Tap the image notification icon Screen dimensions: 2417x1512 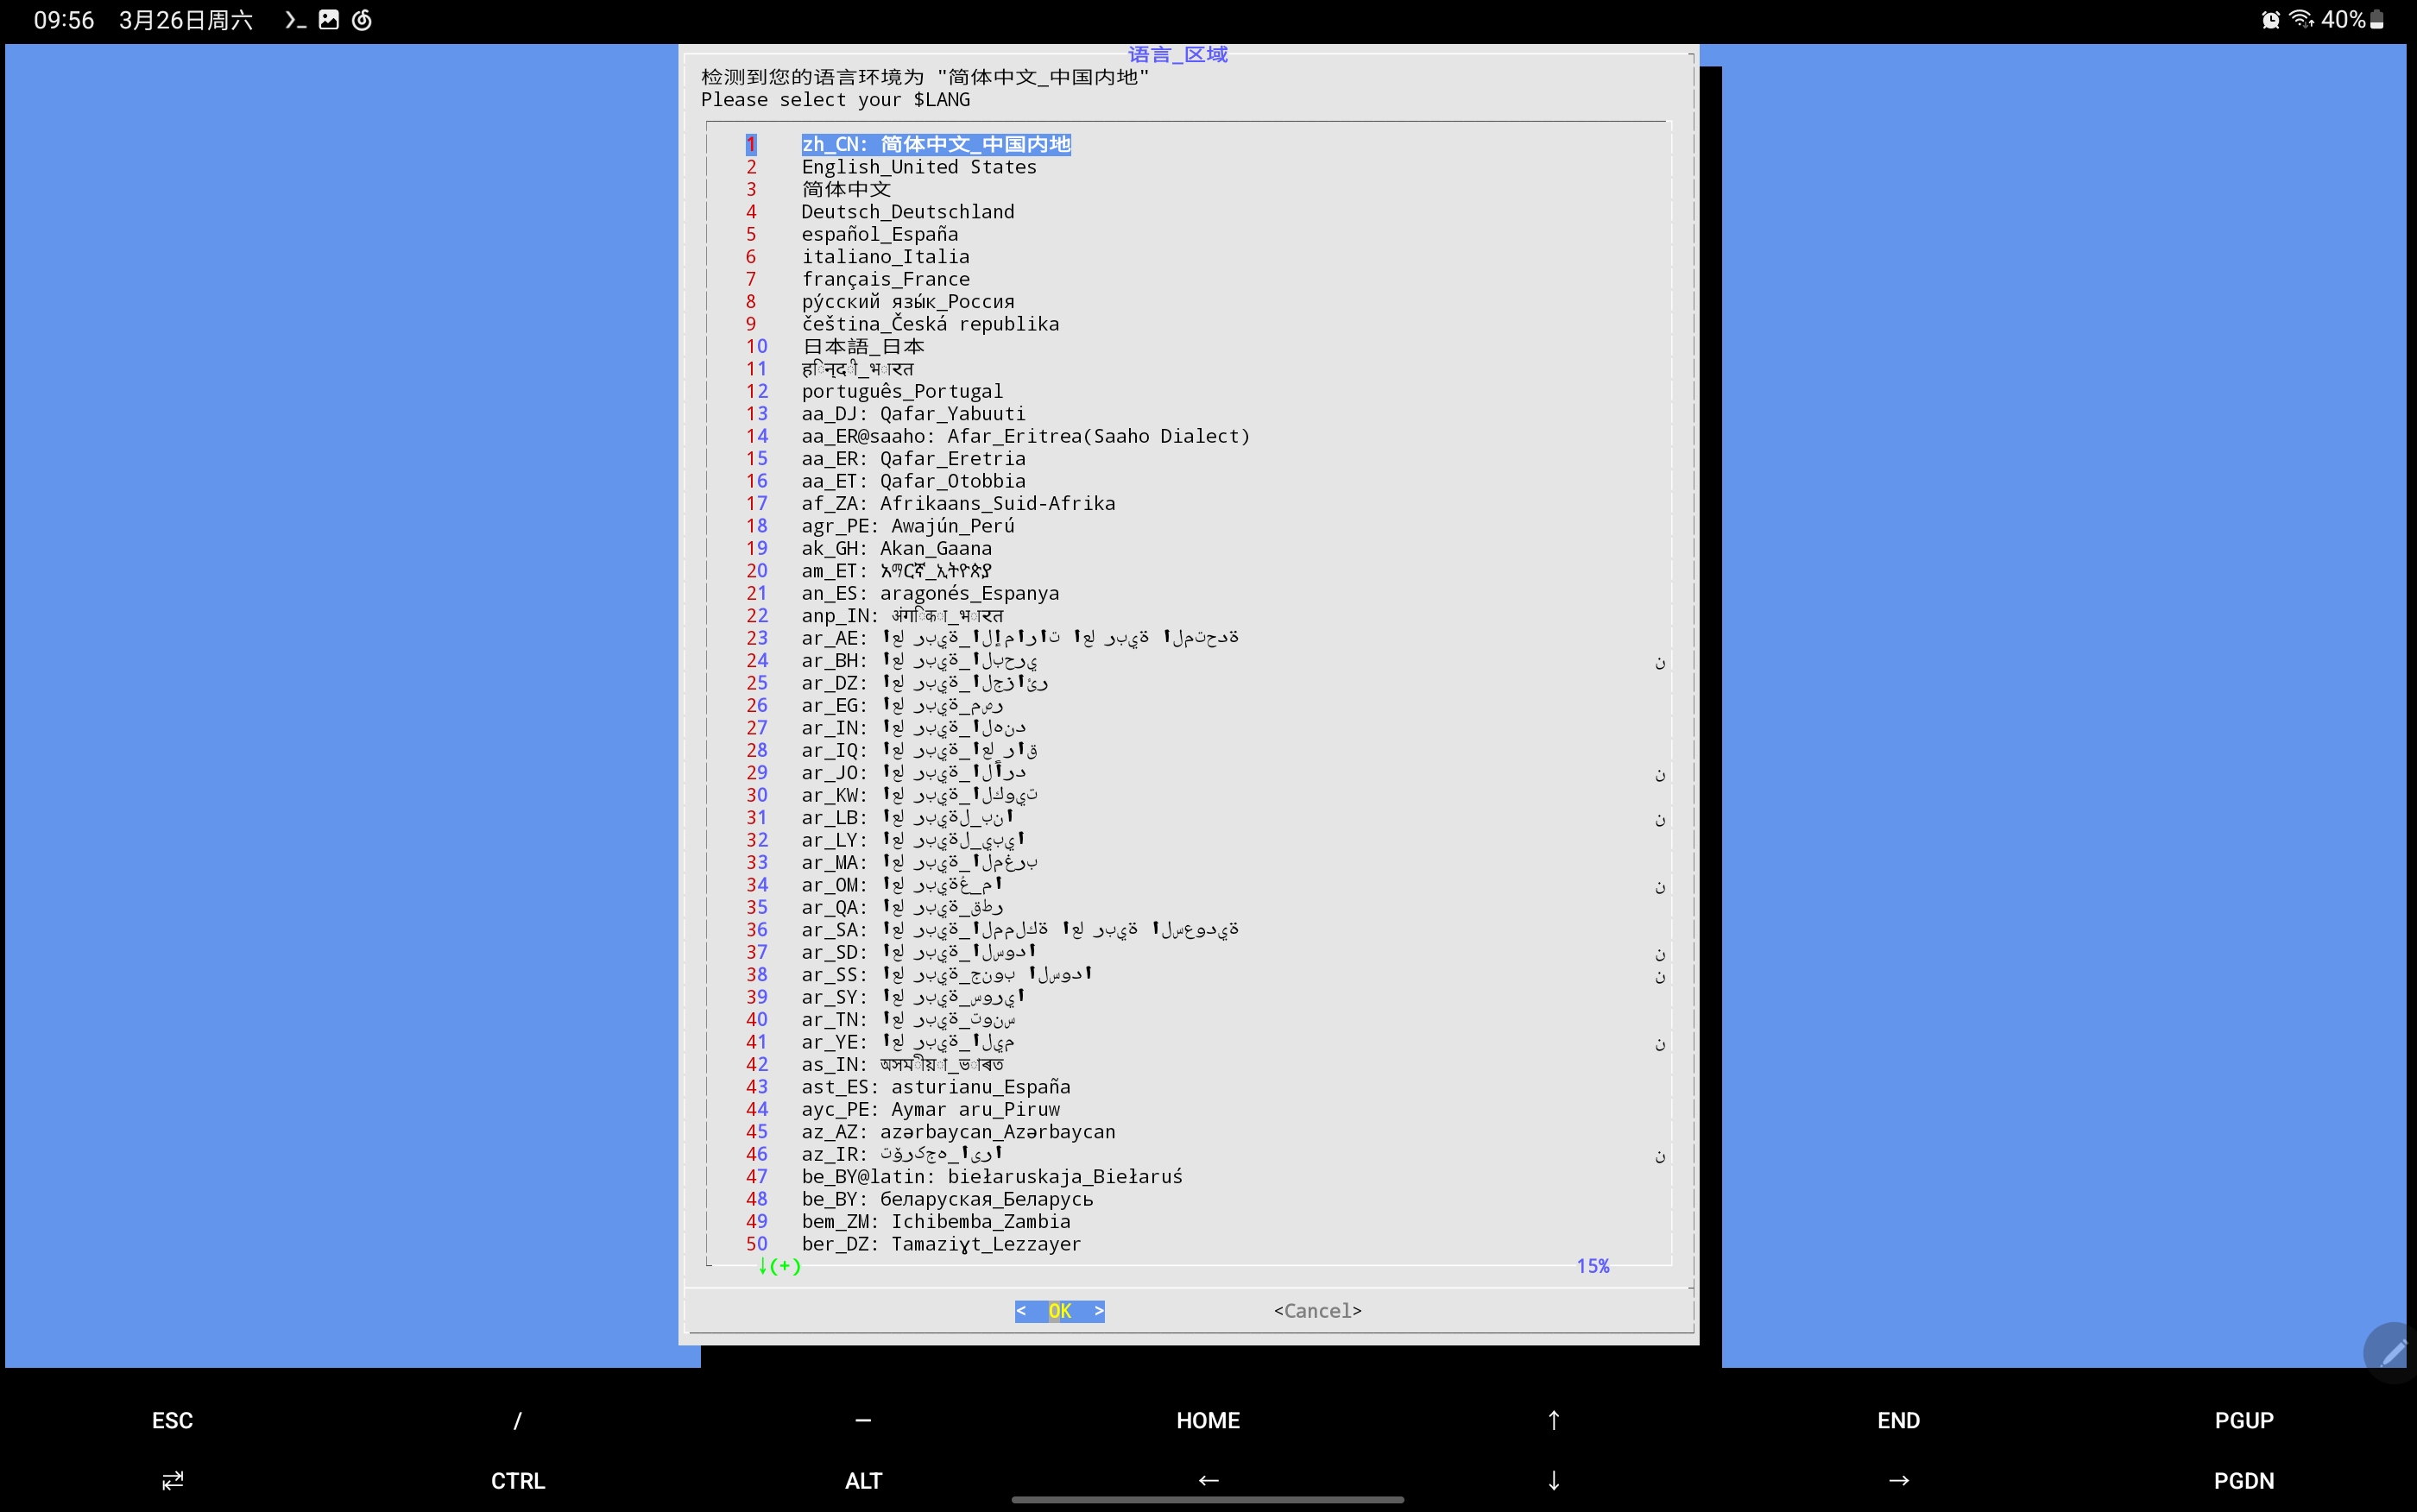[x=329, y=20]
